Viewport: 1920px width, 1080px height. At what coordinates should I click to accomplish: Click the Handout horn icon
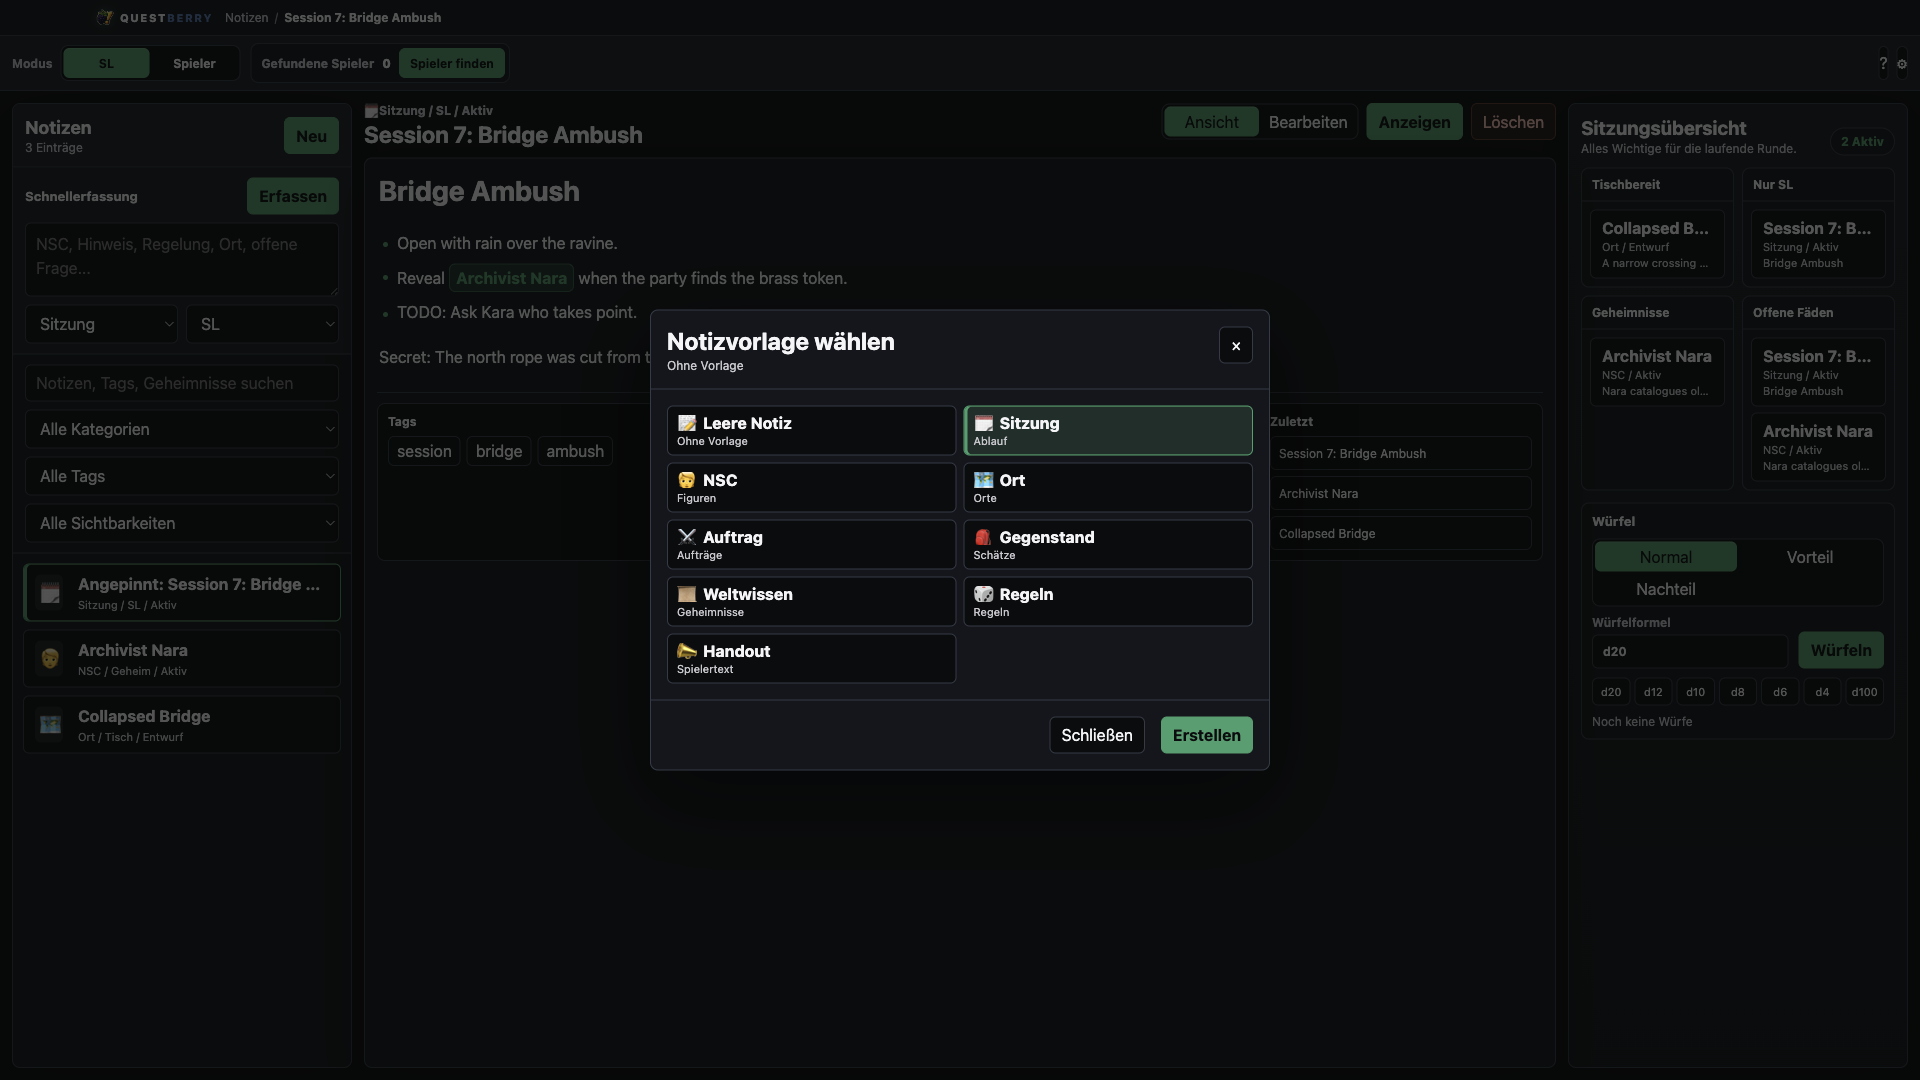[x=687, y=651]
